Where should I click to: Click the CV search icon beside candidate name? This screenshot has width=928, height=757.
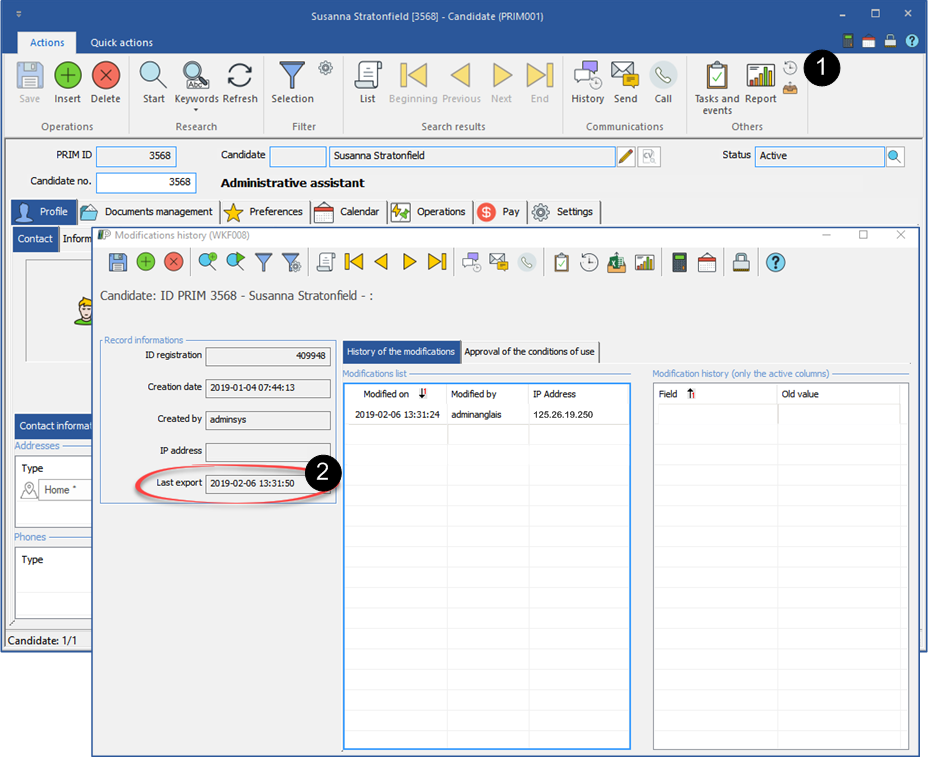[x=649, y=156]
